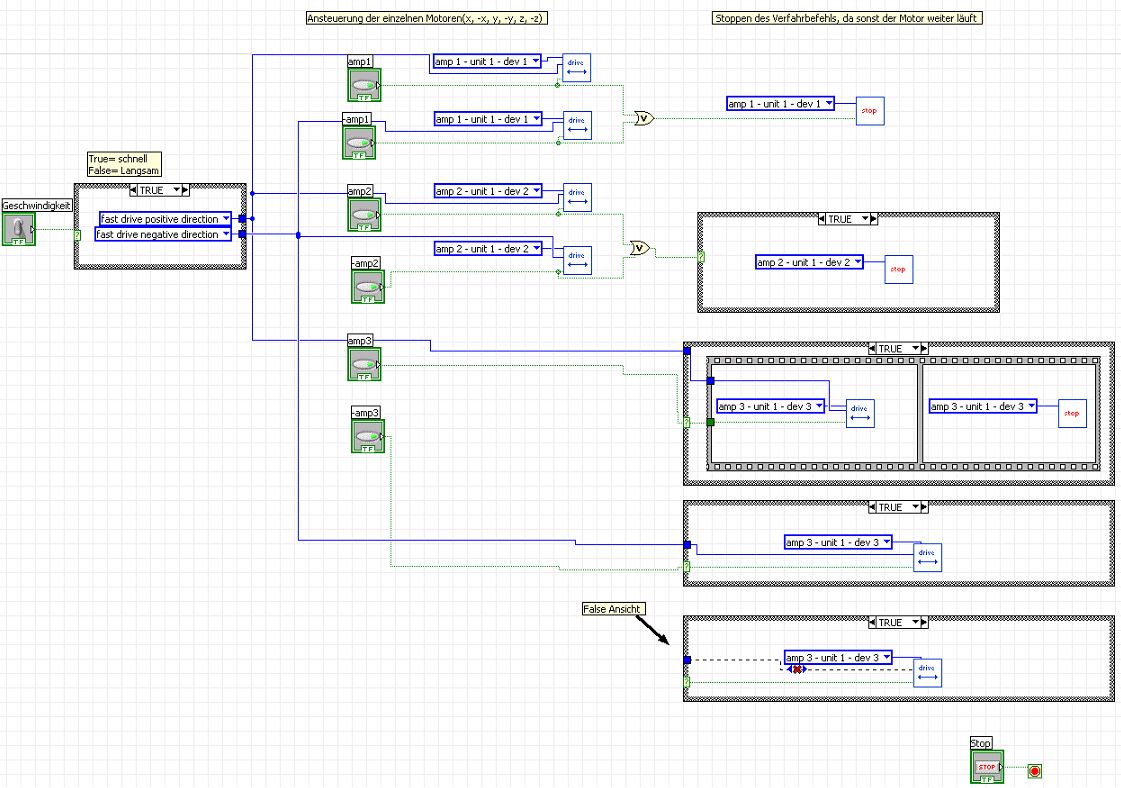This screenshot has height=788, width=1121.
Task: Select the stop subVI in the amp 3 sequence frame
Action: click(x=1072, y=413)
